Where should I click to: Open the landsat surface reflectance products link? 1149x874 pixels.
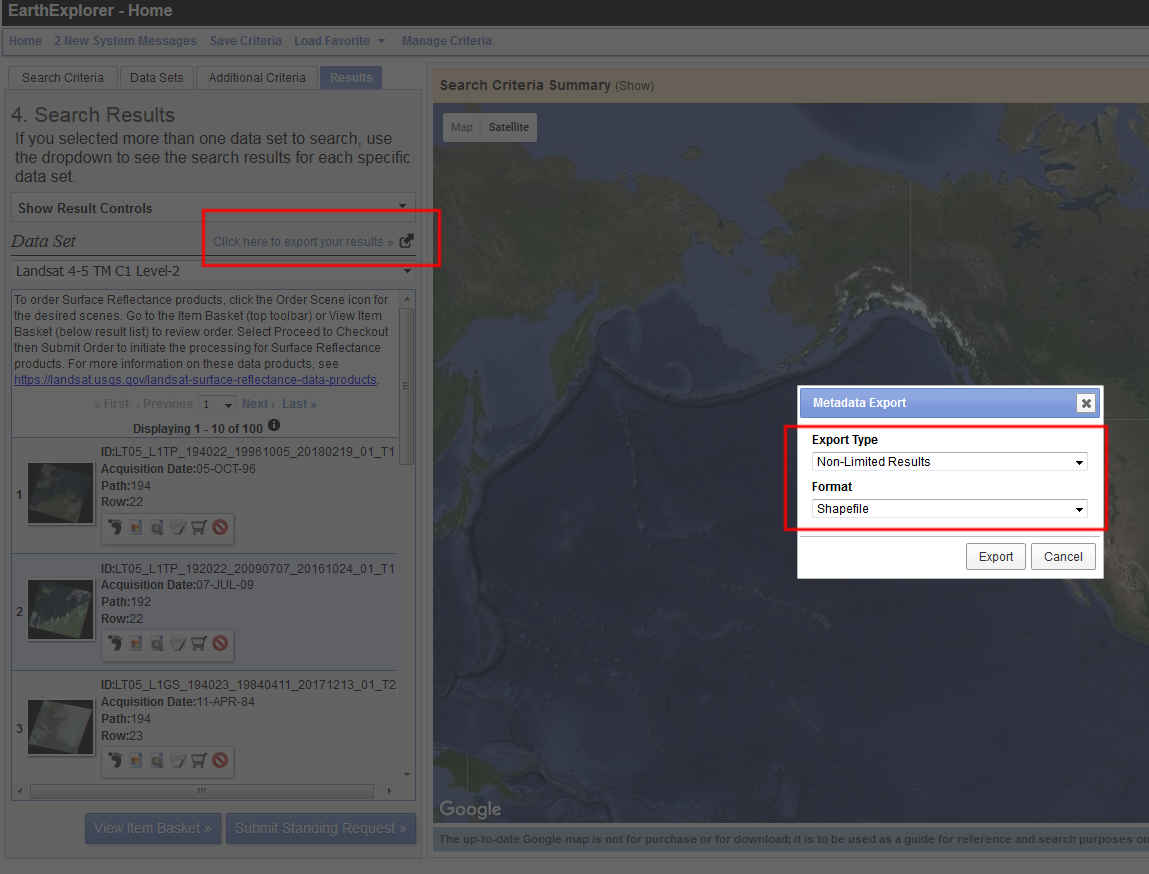(195, 380)
